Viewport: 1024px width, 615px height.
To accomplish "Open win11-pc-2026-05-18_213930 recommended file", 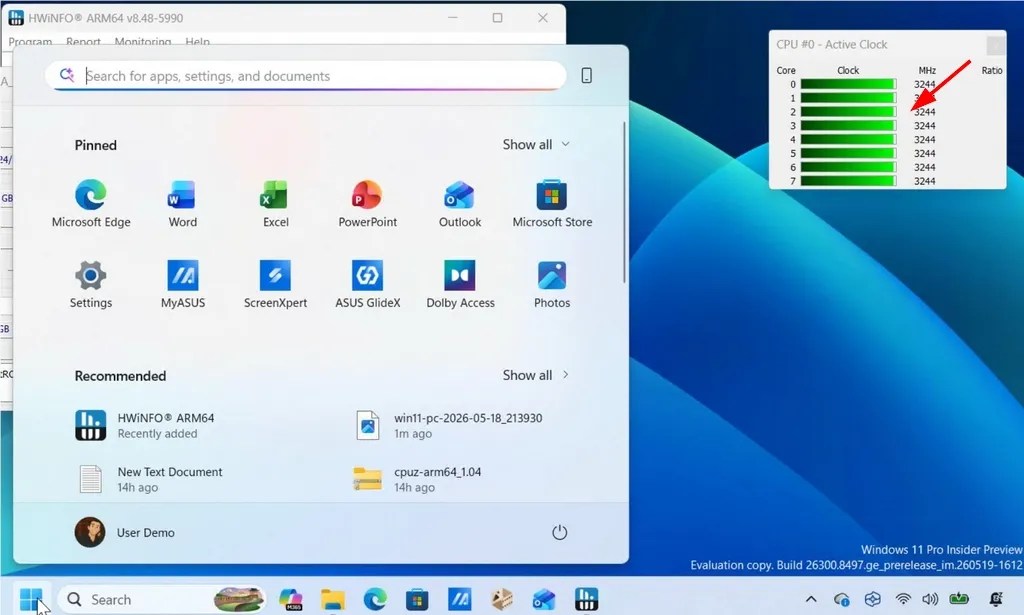I will click(x=451, y=425).
